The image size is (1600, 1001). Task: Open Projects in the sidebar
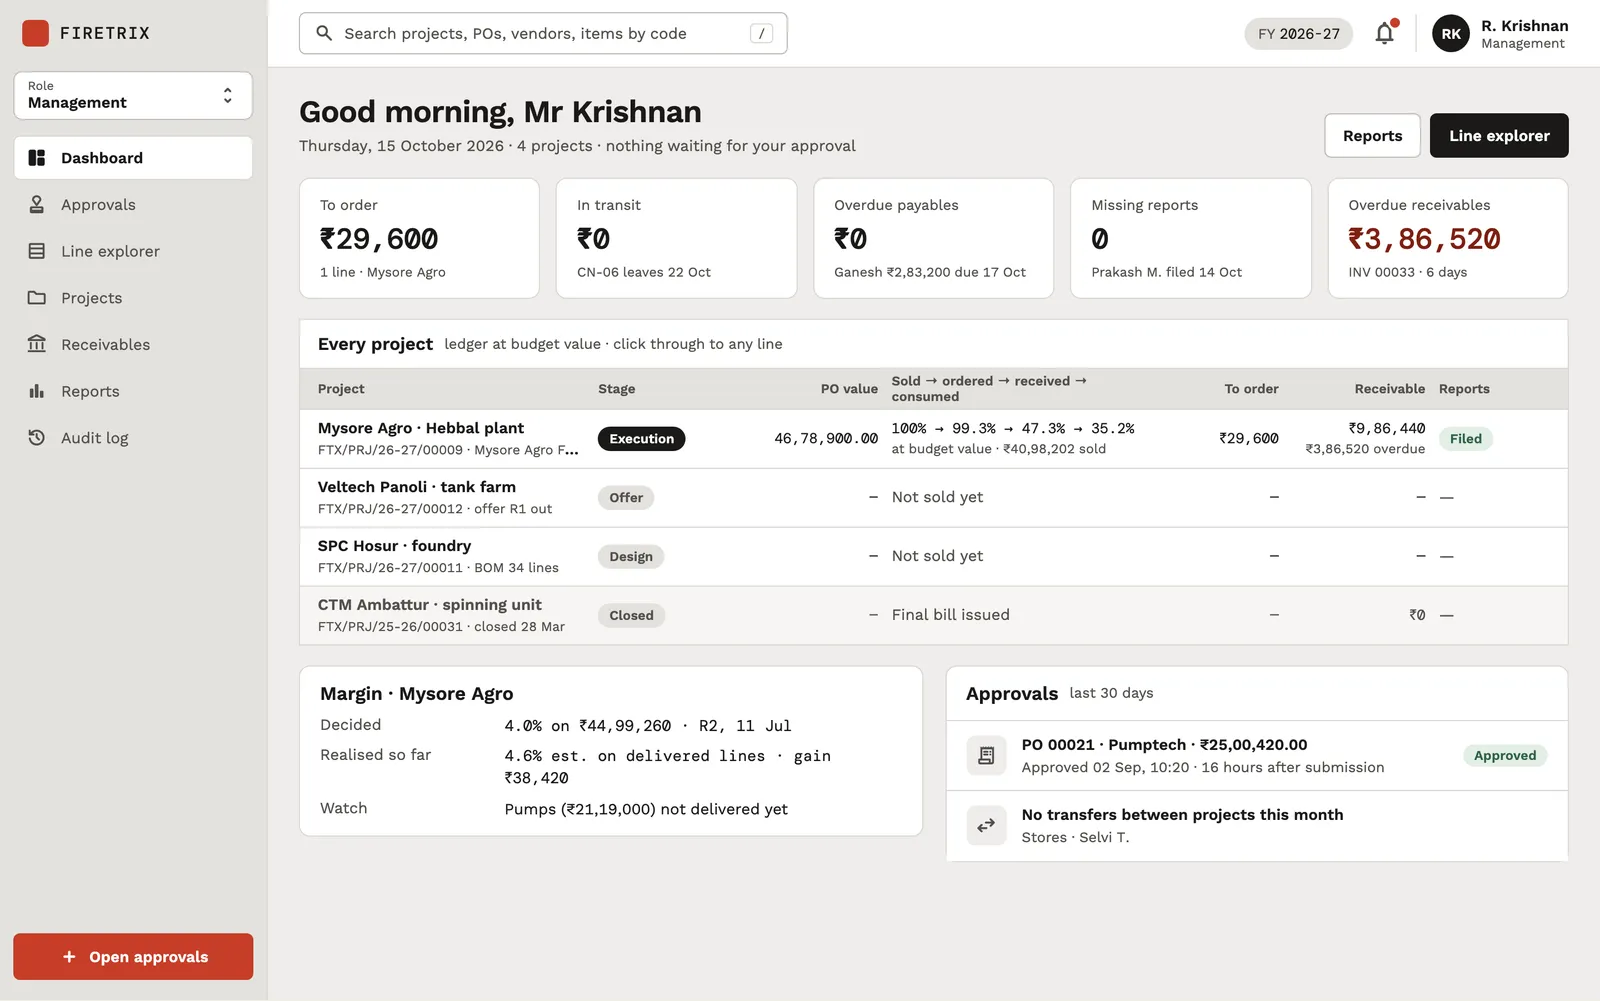[x=133, y=298]
